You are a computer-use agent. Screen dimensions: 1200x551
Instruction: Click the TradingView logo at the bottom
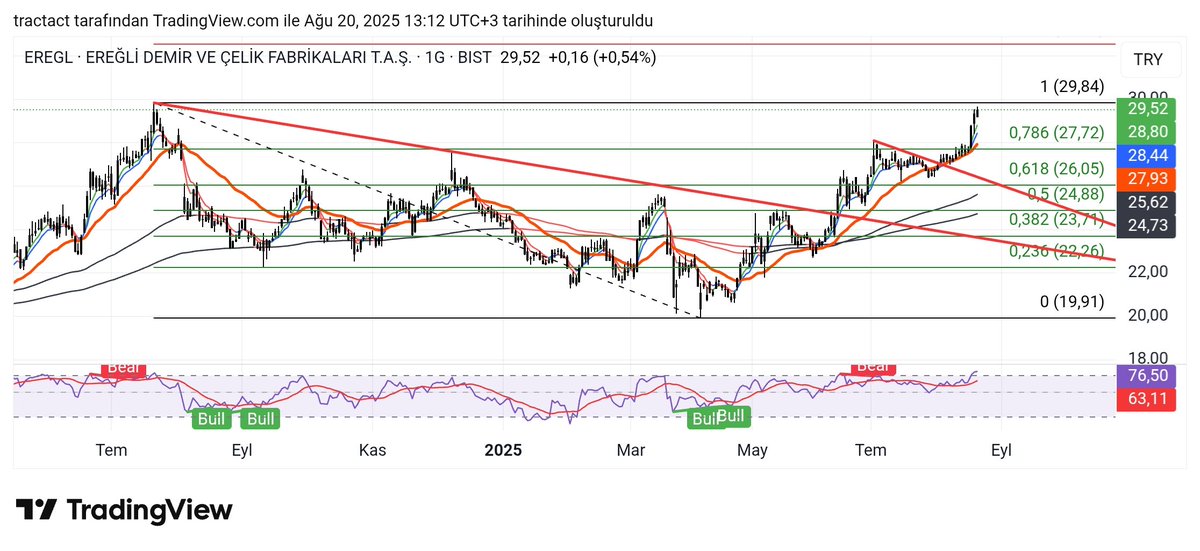point(123,510)
